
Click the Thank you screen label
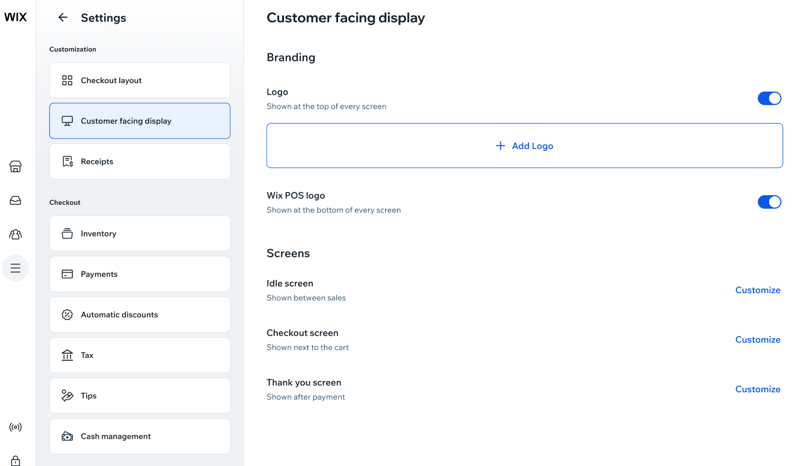[304, 382]
